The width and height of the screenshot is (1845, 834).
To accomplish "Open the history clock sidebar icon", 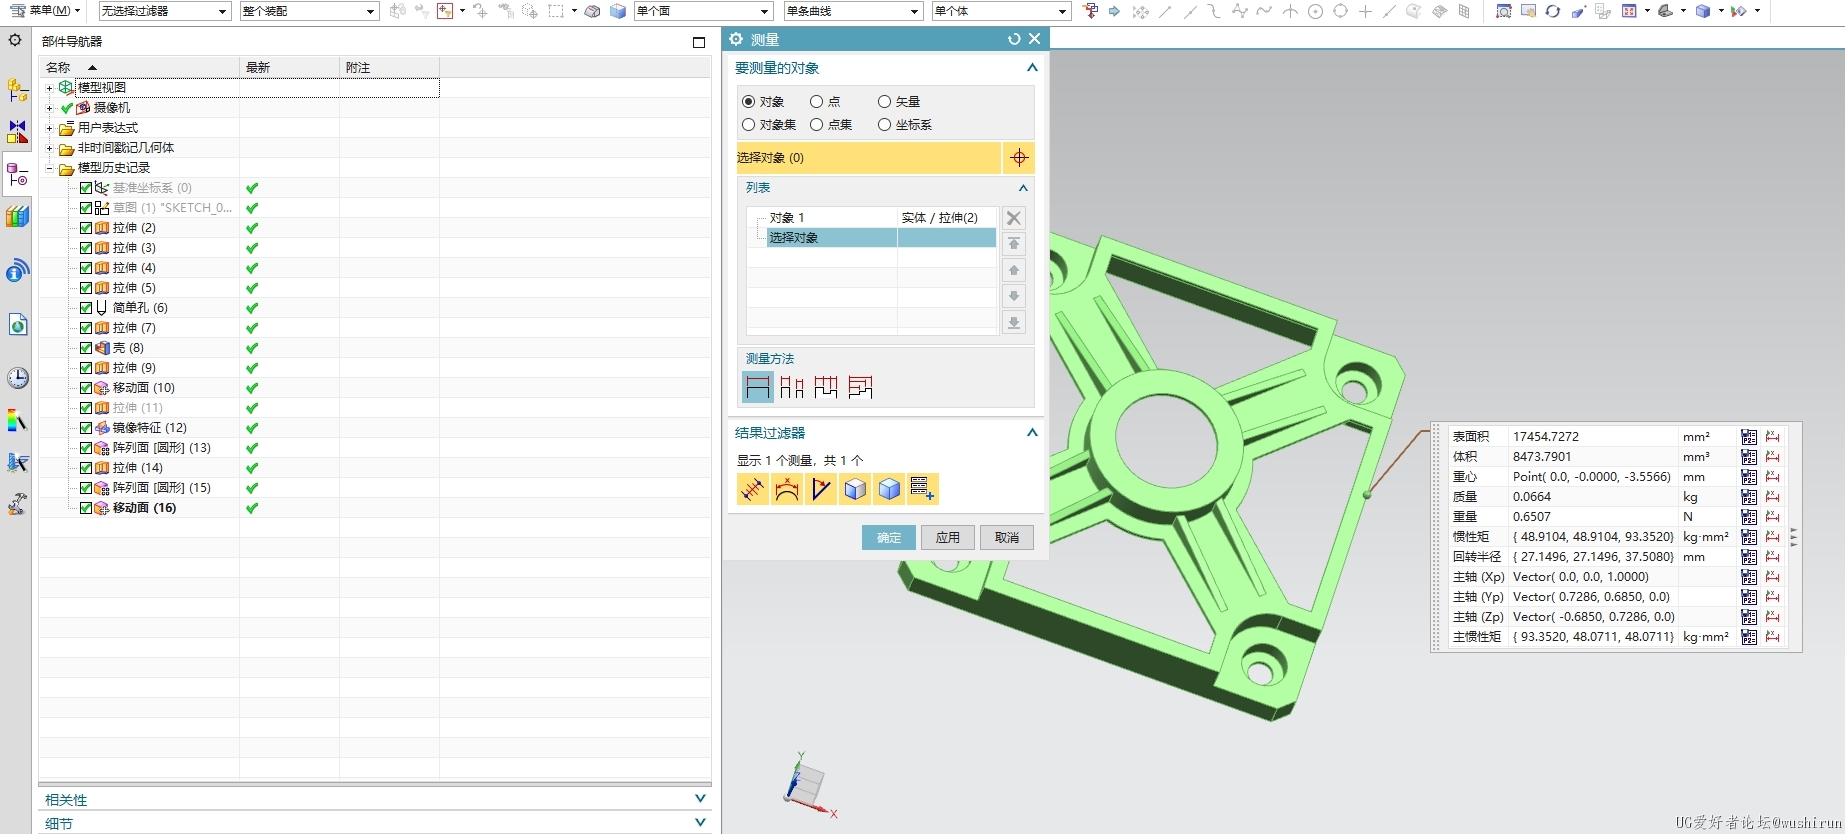I will 17,377.
